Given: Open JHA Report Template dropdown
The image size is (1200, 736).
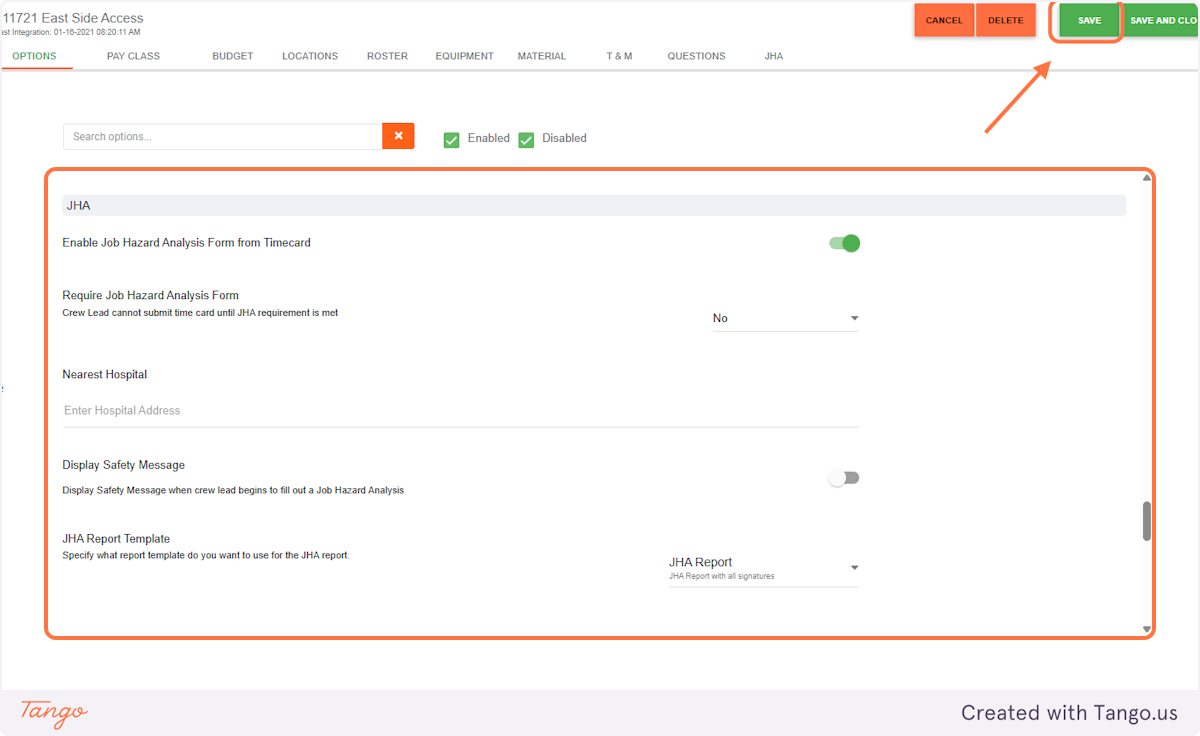Looking at the screenshot, I should 763,568.
